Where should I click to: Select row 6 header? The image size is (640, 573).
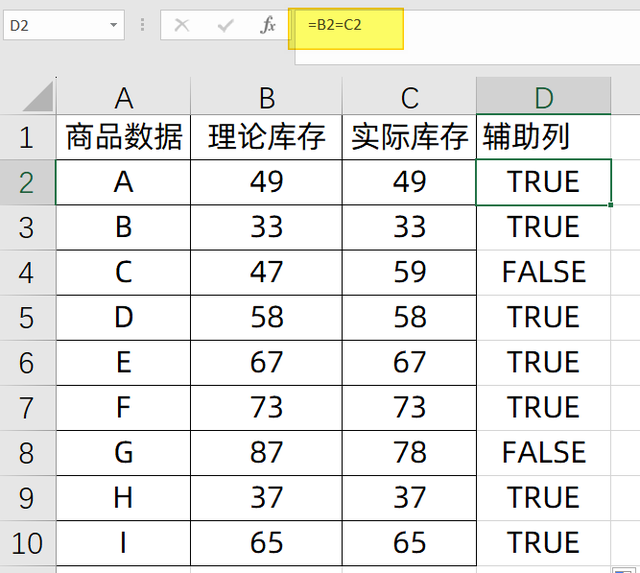coord(27,363)
